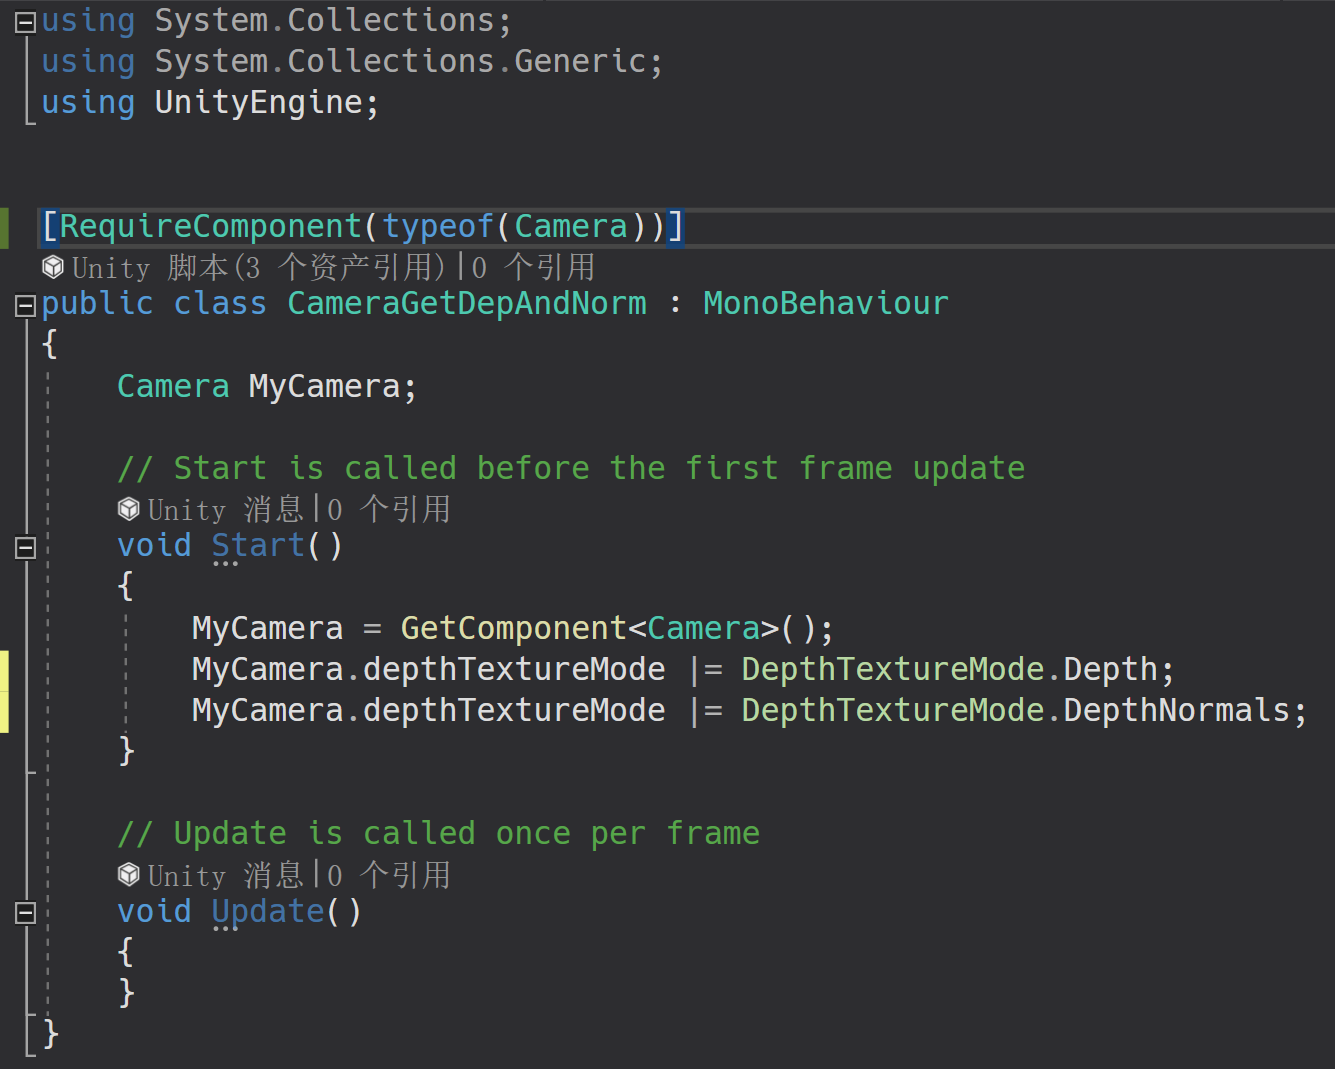This screenshot has width=1335, height=1069.
Task: Click Camera type in field declaration
Action: (x=173, y=386)
